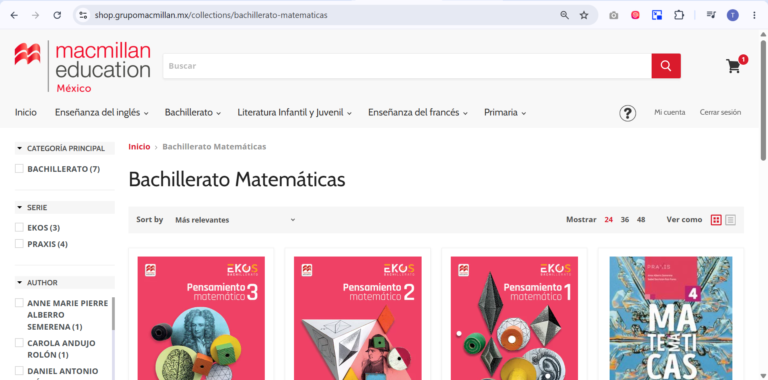Show 48 products per page
This screenshot has height=380, width=768.
641,220
